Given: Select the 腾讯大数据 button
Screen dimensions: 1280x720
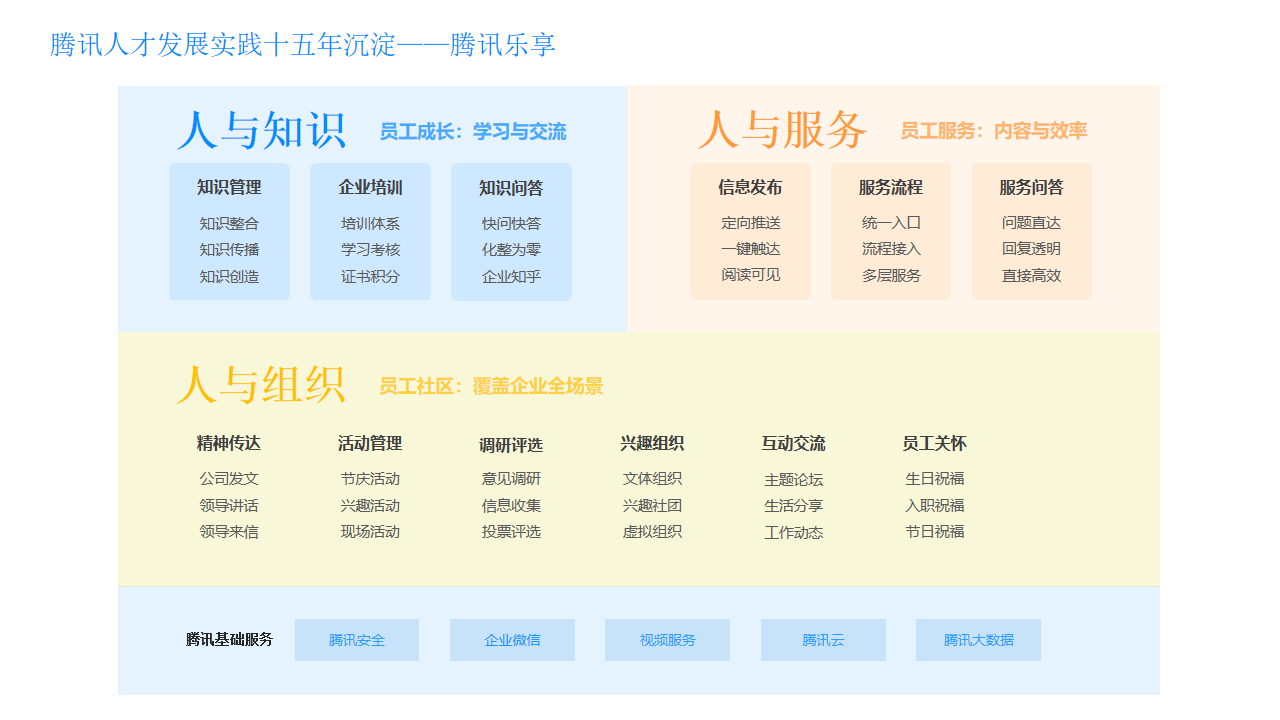Looking at the screenshot, I should pos(978,640).
